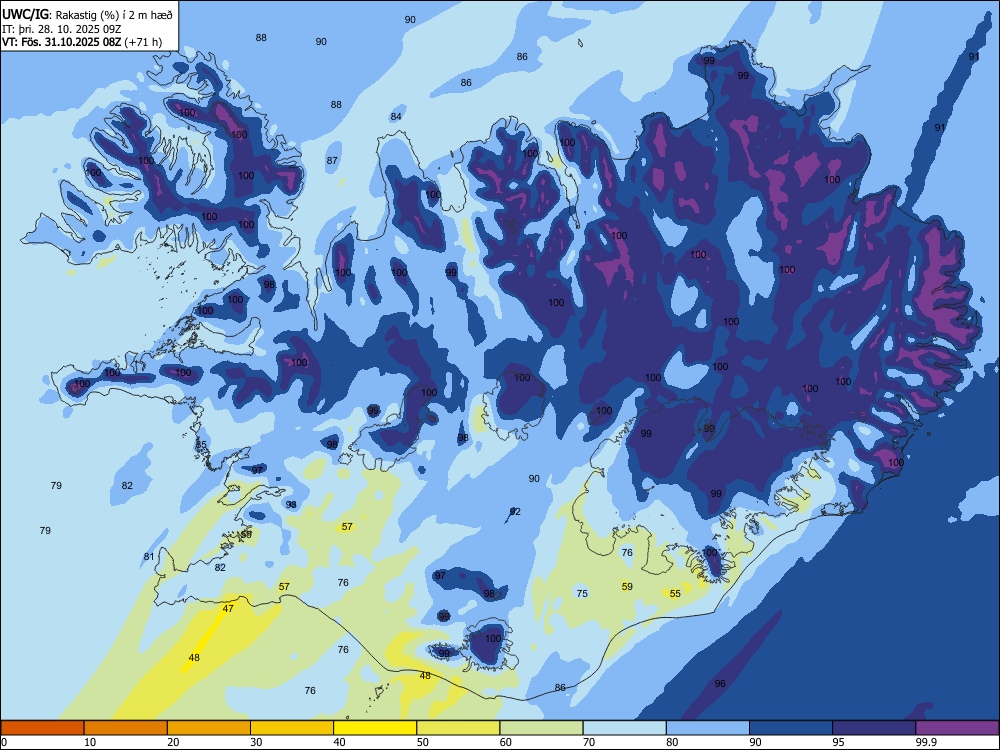
Task: Click the medium blue 80–90 legend swatch
Action: pos(707,728)
